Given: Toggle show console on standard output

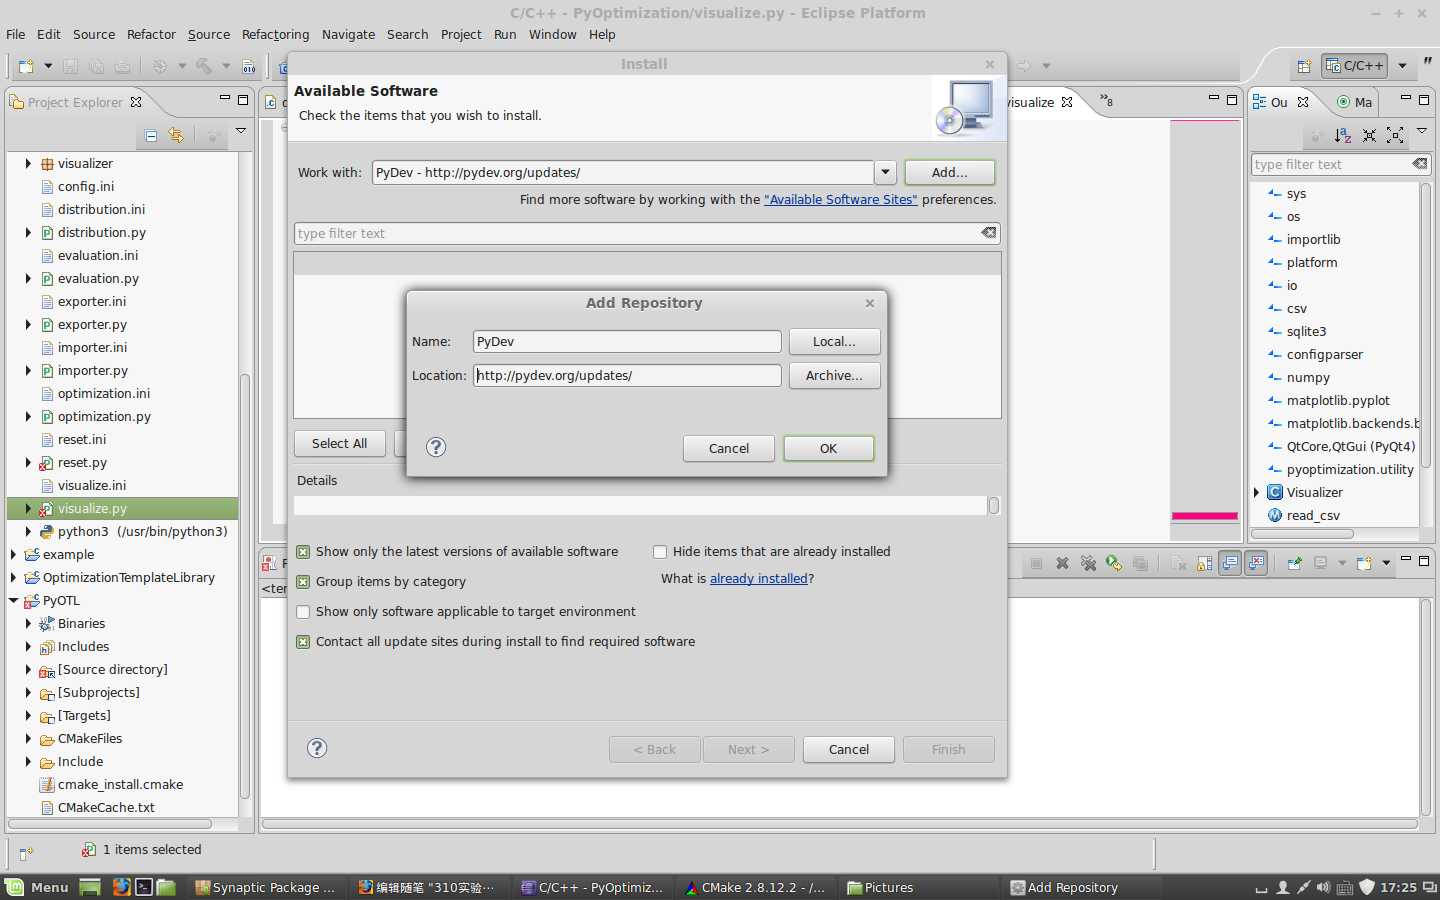Looking at the screenshot, I should [1230, 563].
